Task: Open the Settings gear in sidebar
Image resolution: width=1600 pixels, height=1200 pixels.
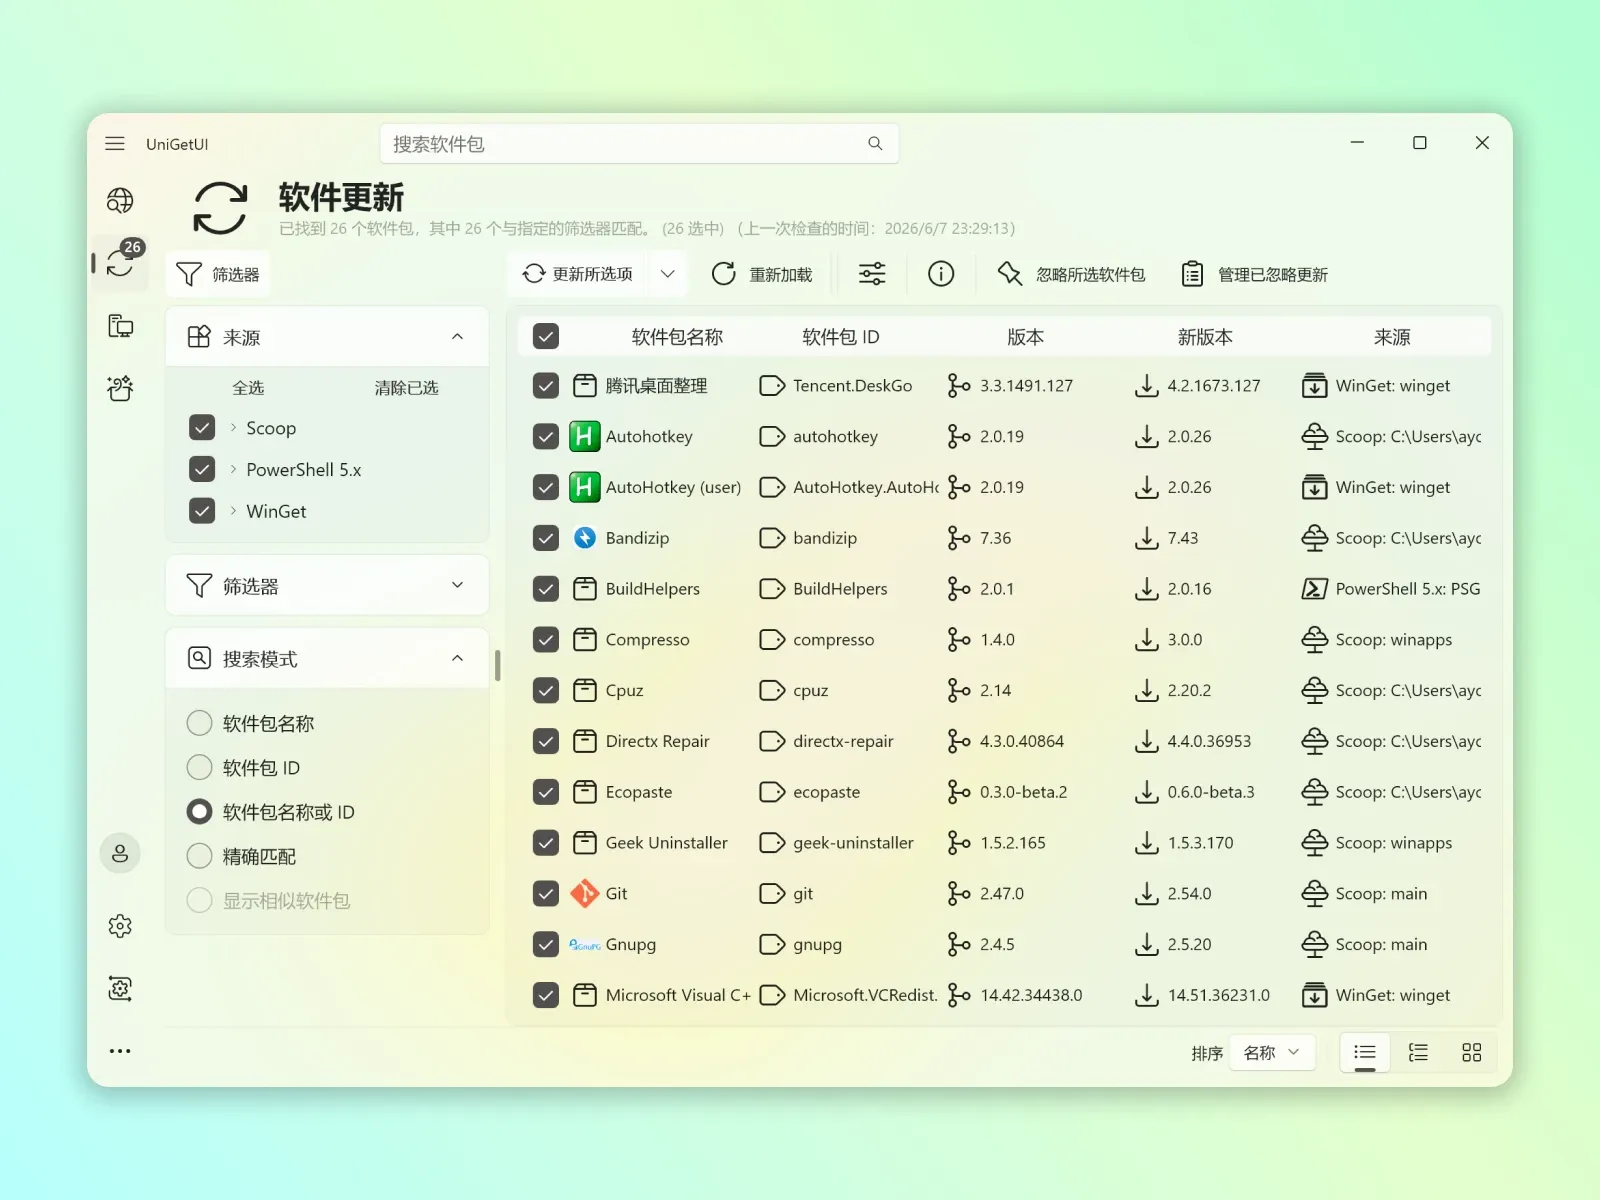Action: (x=120, y=926)
